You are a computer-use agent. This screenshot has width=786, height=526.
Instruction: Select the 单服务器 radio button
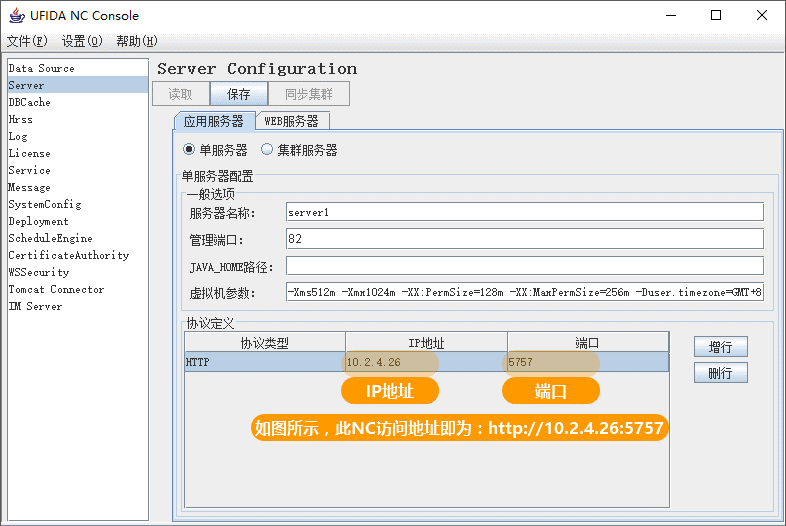189,150
